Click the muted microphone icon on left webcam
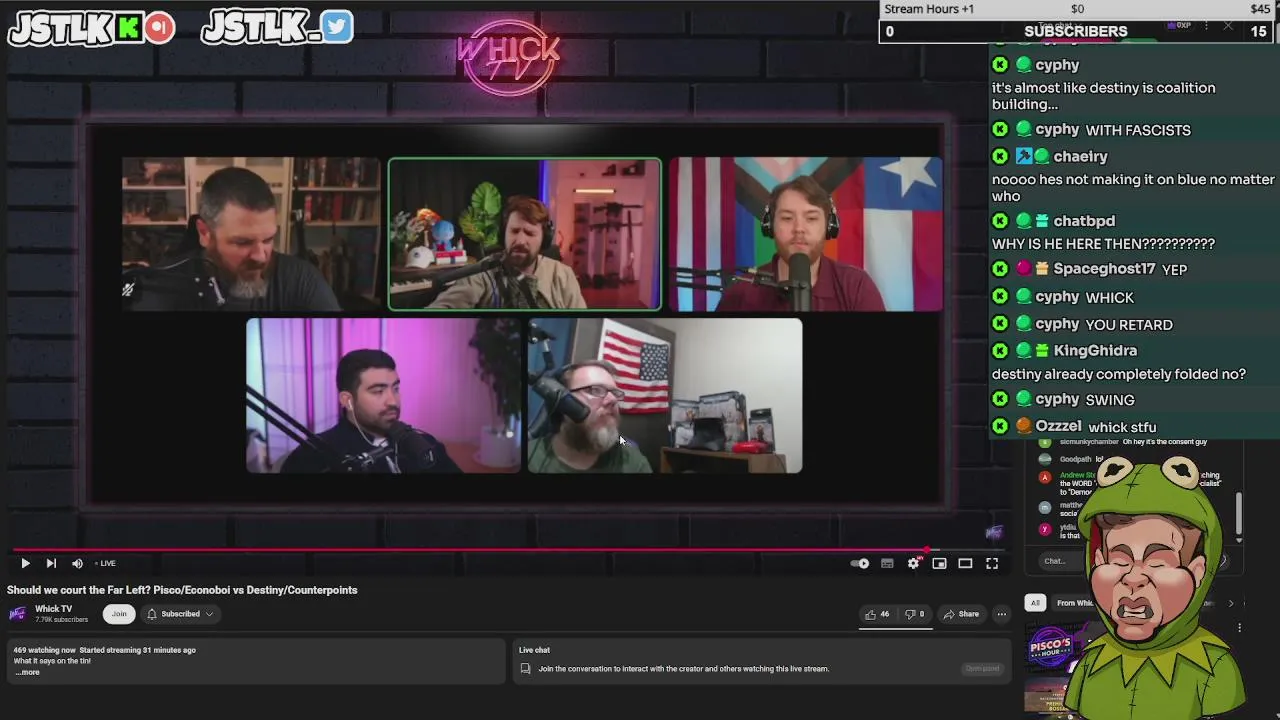The width and height of the screenshot is (1280, 720). point(128,290)
